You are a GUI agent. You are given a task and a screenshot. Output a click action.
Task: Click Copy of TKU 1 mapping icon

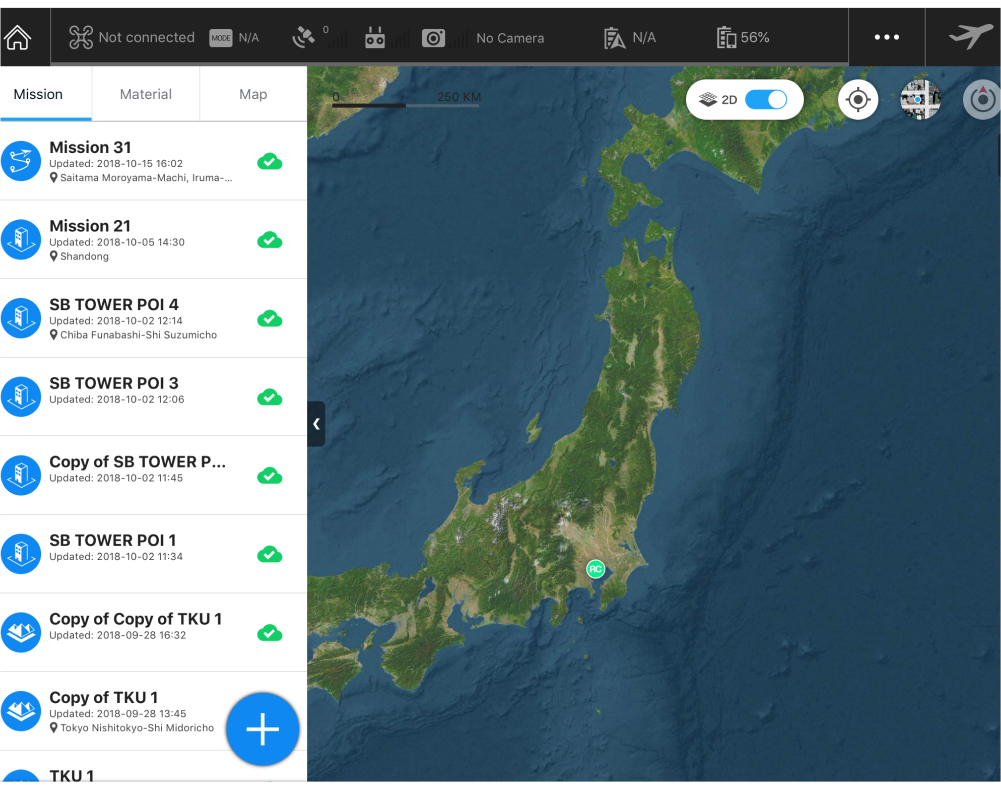[x=21, y=710]
